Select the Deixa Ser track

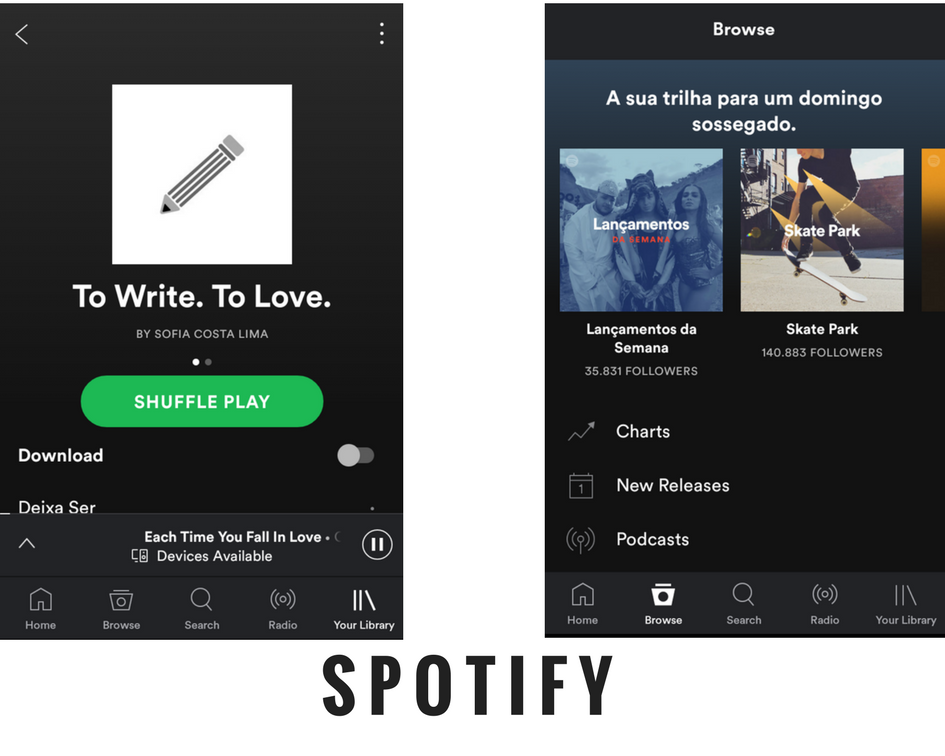pyautogui.click(x=57, y=507)
